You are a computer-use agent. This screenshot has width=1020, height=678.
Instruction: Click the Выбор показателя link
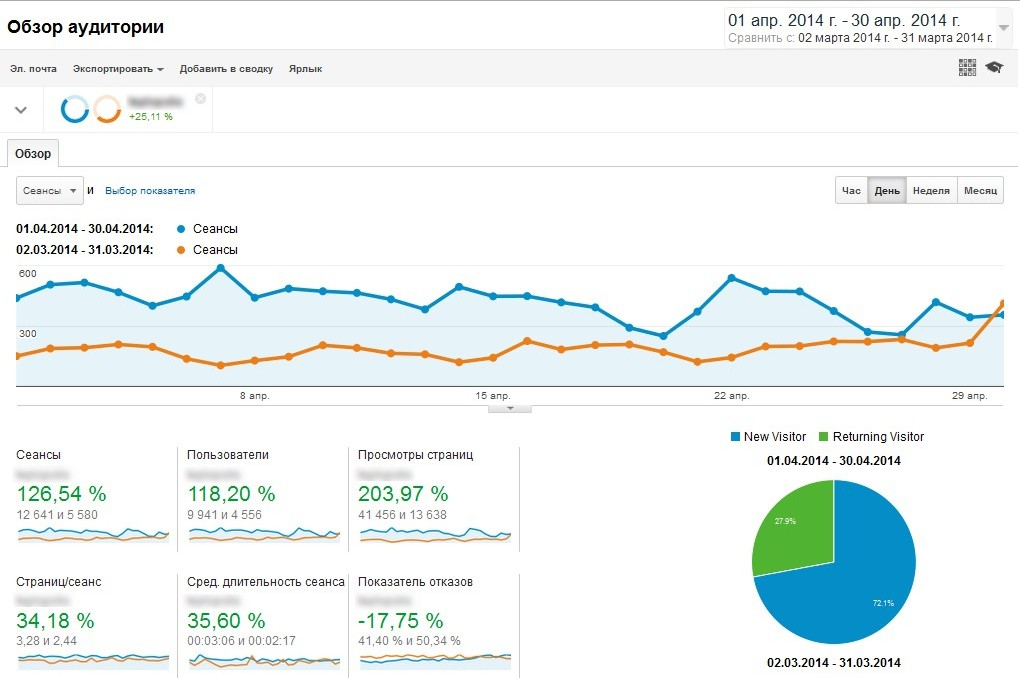coord(150,190)
